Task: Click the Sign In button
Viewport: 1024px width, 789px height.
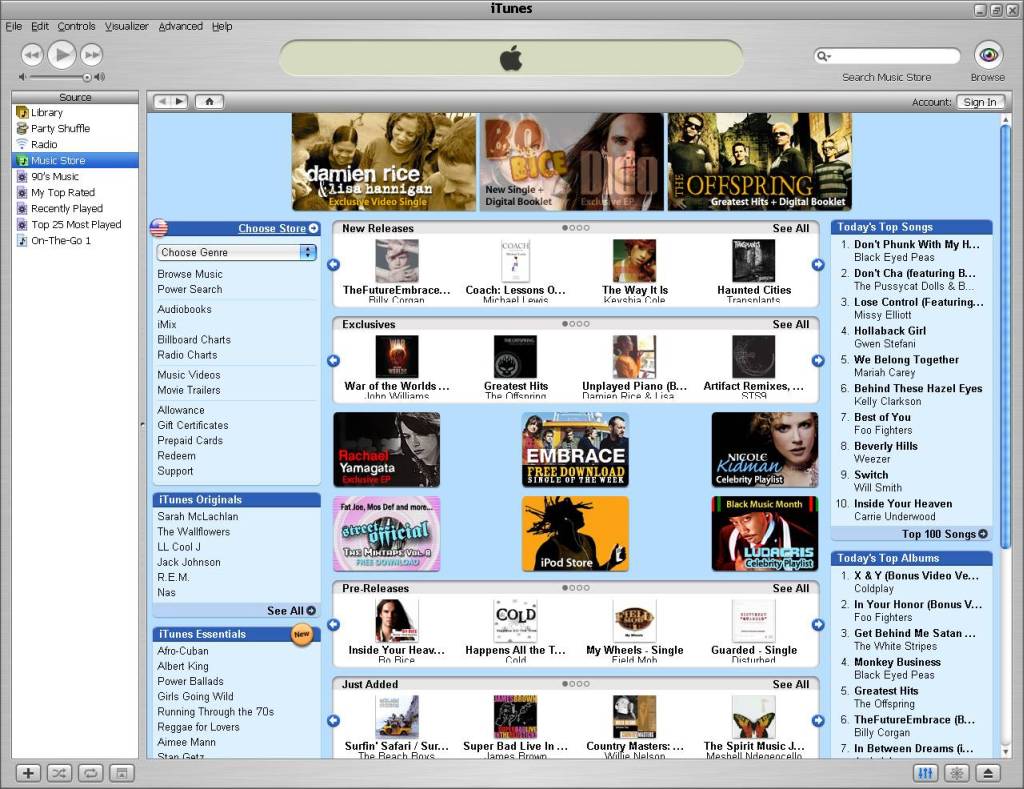Action: click(x=979, y=102)
